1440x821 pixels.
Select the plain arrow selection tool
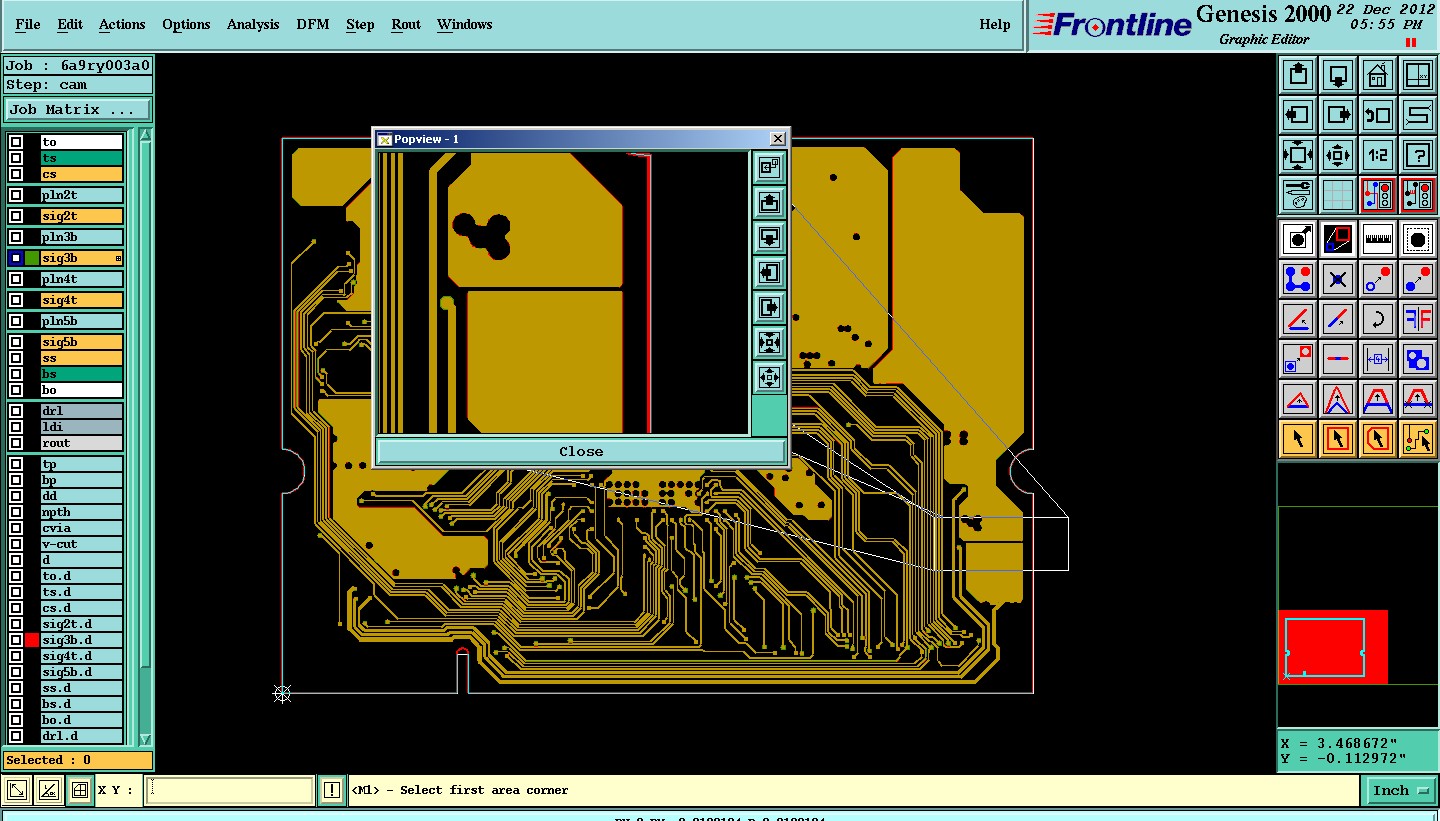coord(1298,438)
